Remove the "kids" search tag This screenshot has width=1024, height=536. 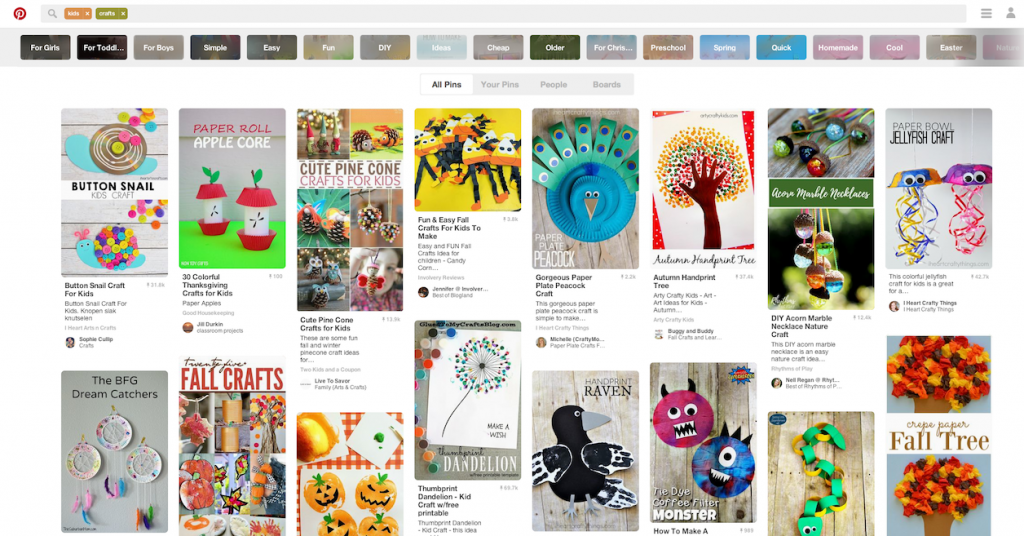click(87, 14)
